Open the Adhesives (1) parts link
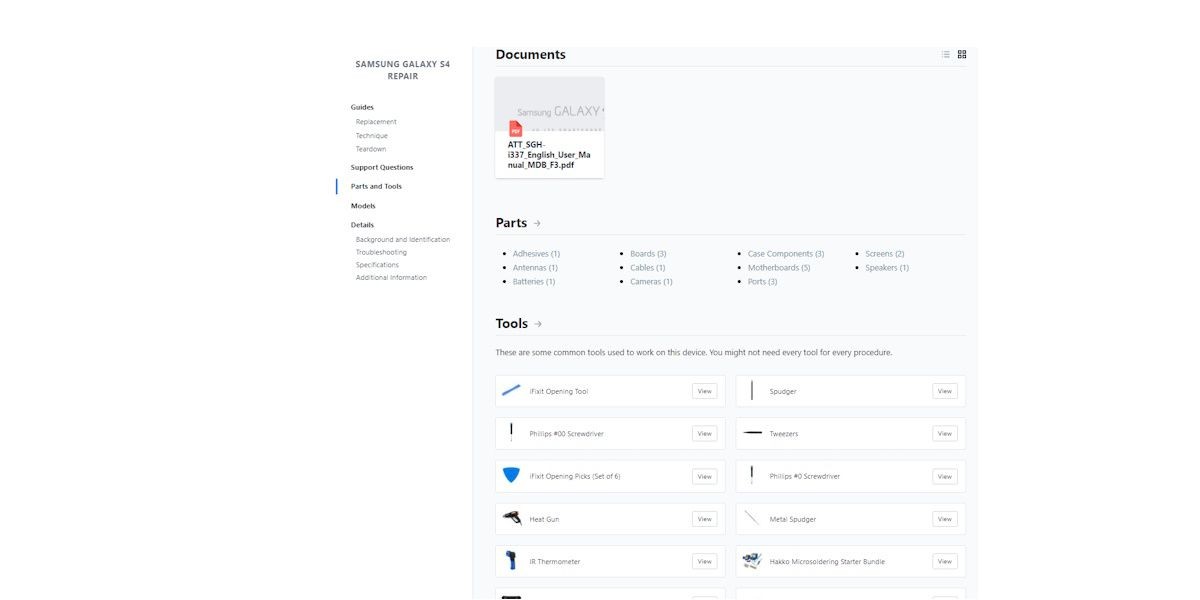 pos(536,254)
